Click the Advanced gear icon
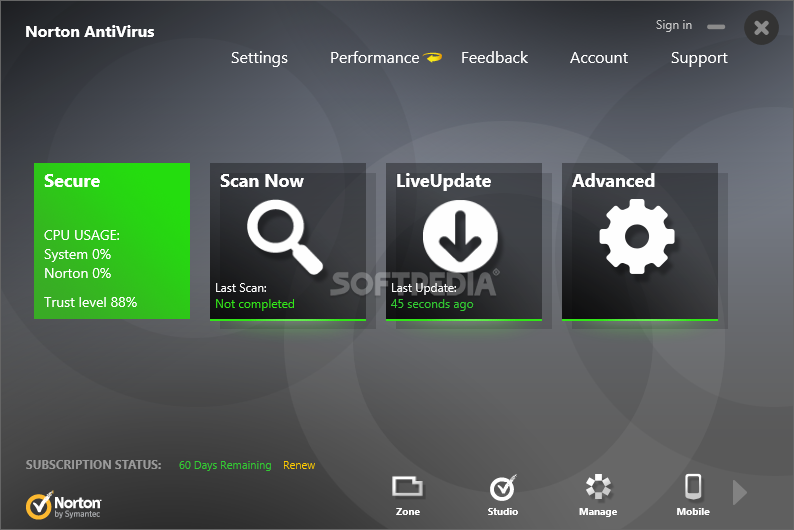Screen dimensions: 794x530 (637, 236)
